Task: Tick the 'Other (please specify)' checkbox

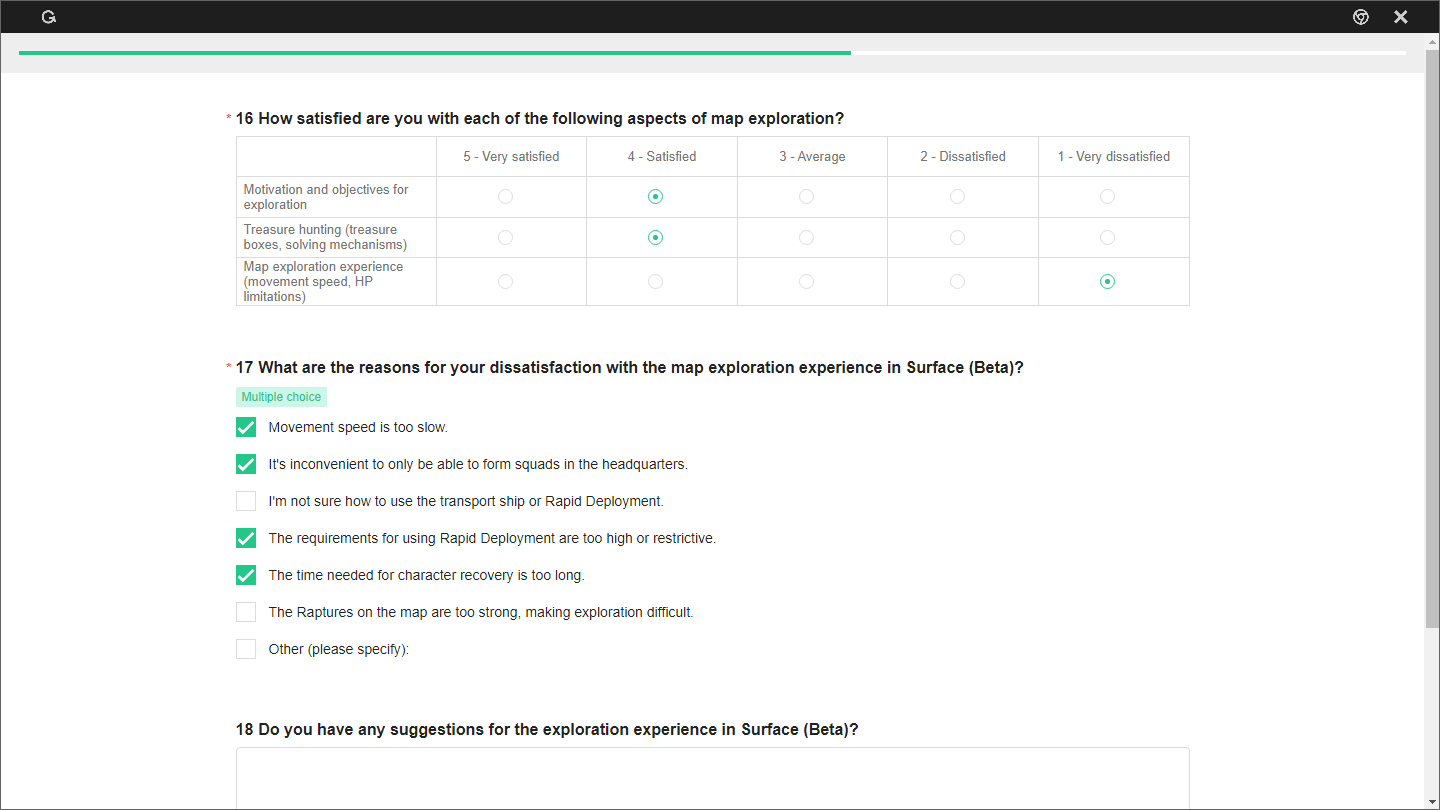Action: pyautogui.click(x=246, y=649)
